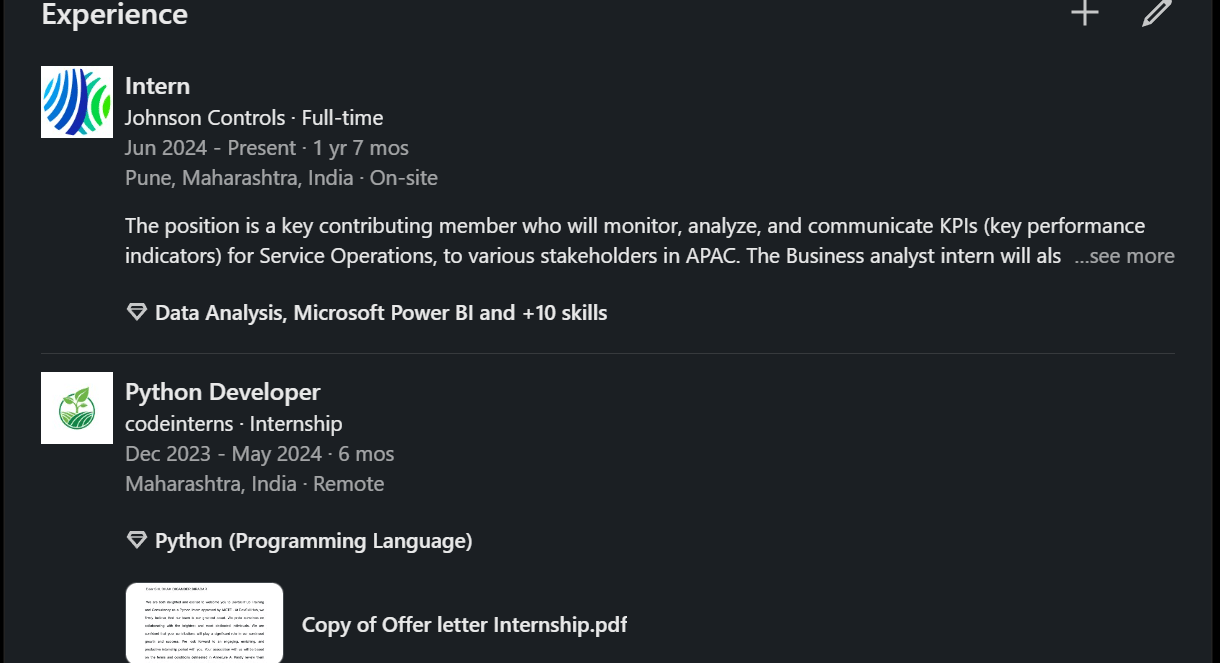1220x663 pixels.
Task: Click the Experience section heading
Action: [x=114, y=15]
